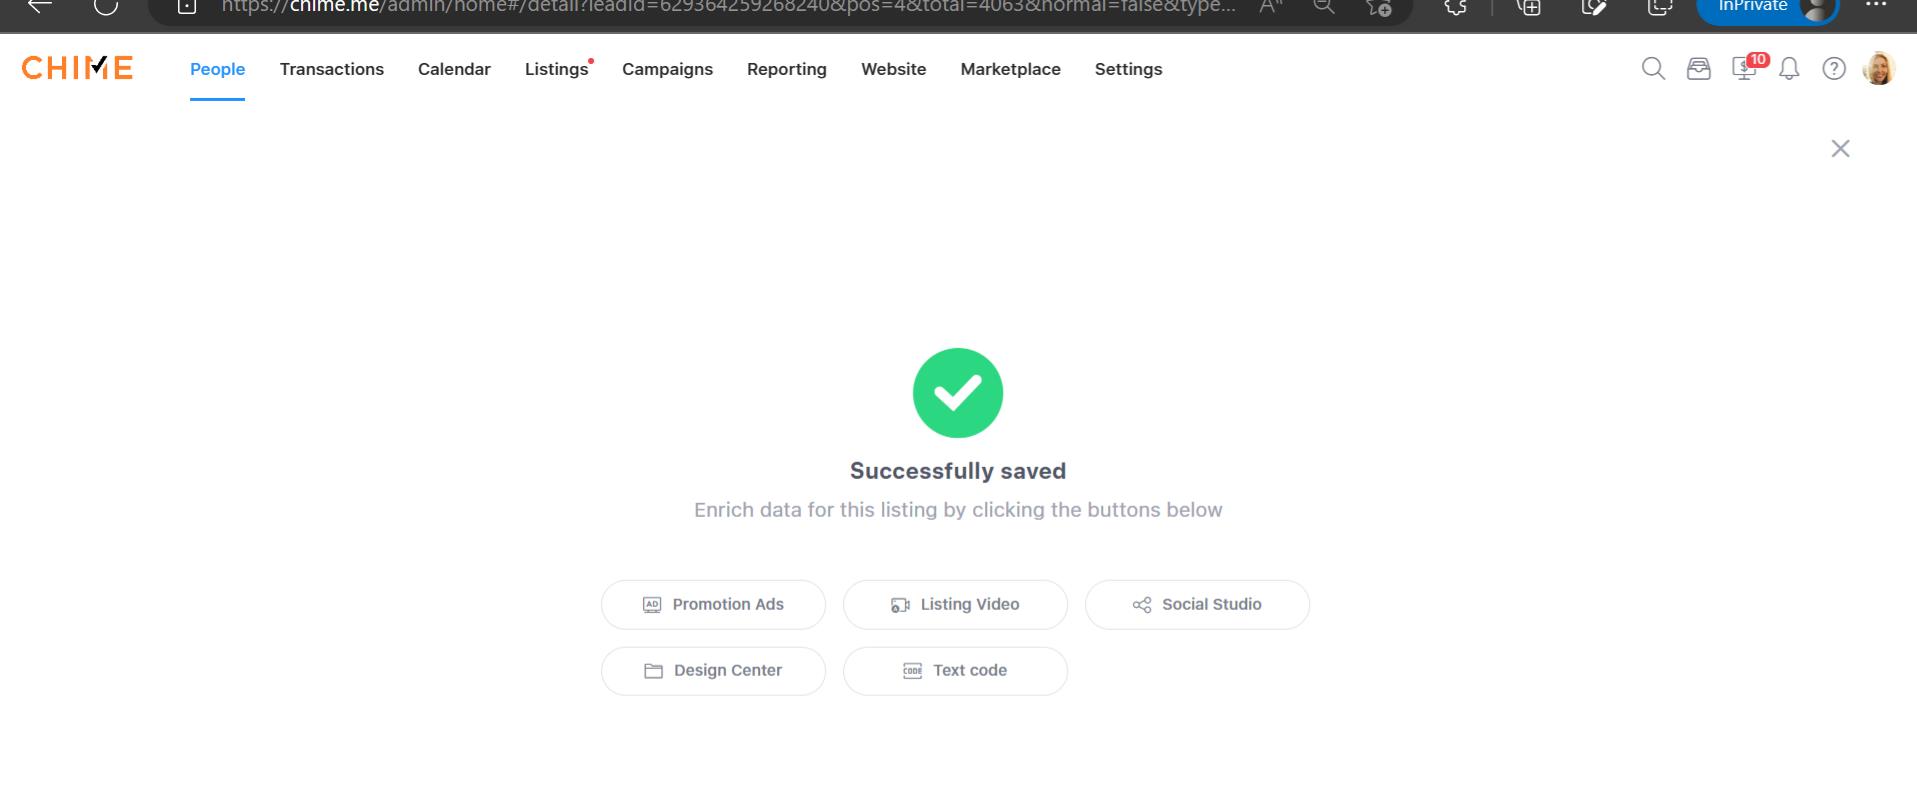Switch to the Transactions tab
Screen dimensions: 1917x786
[x=332, y=69]
